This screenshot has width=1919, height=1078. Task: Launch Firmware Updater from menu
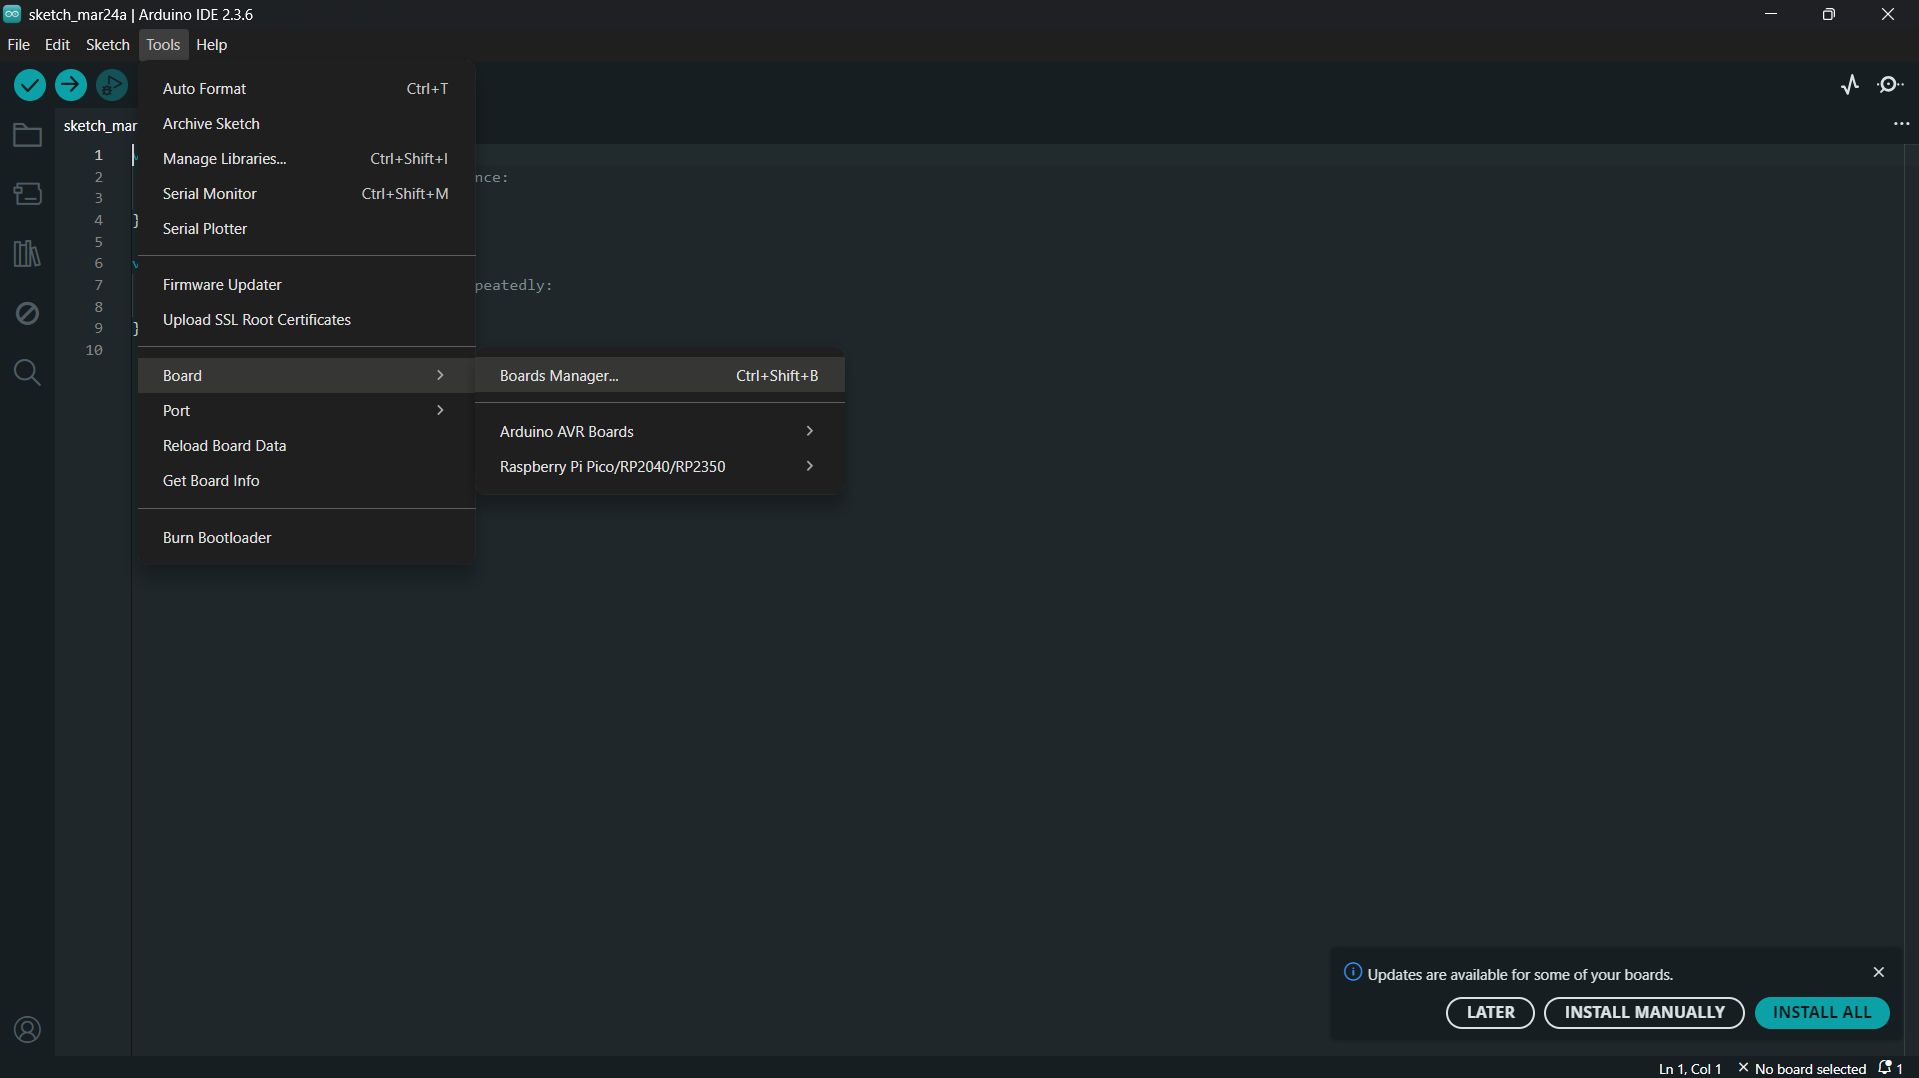pyautogui.click(x=306, y=285)
